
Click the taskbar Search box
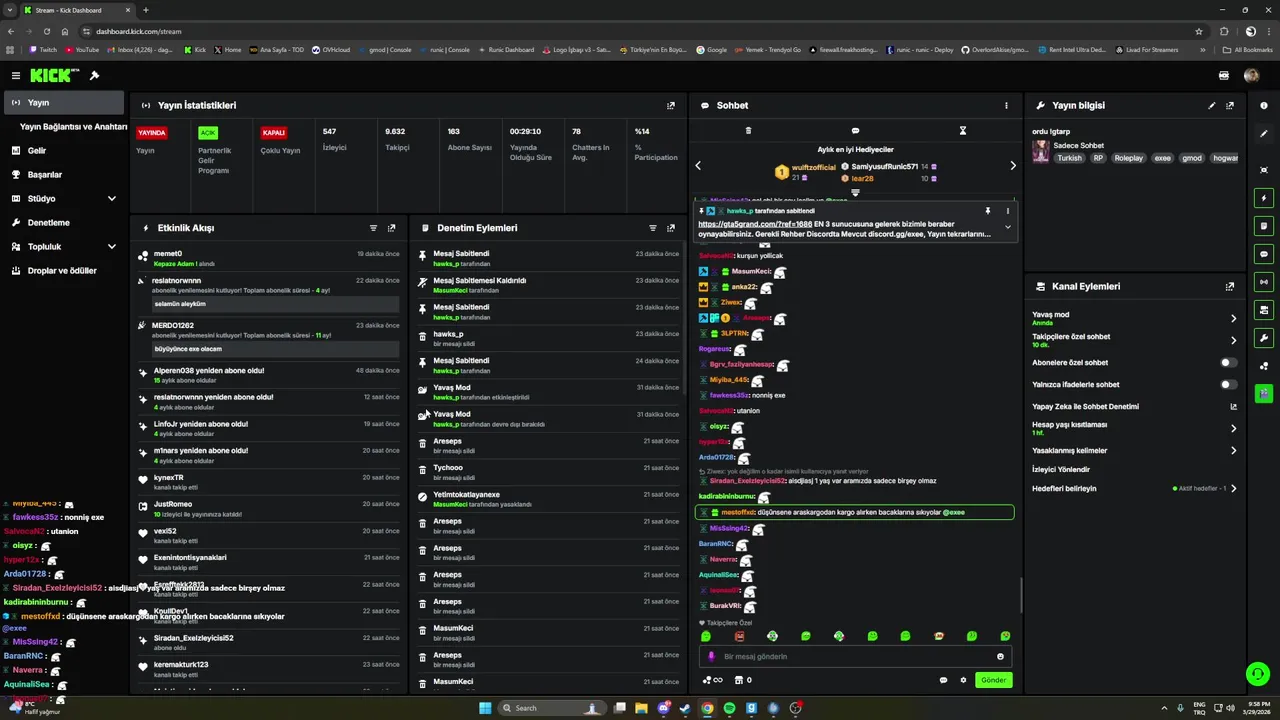(553, 708)
